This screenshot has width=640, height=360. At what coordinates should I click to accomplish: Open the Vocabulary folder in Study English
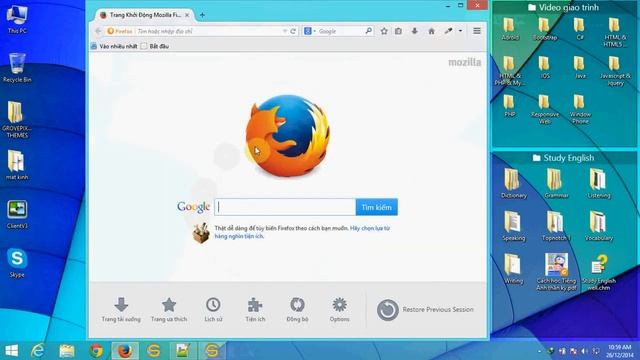click(x=599, y=226)
